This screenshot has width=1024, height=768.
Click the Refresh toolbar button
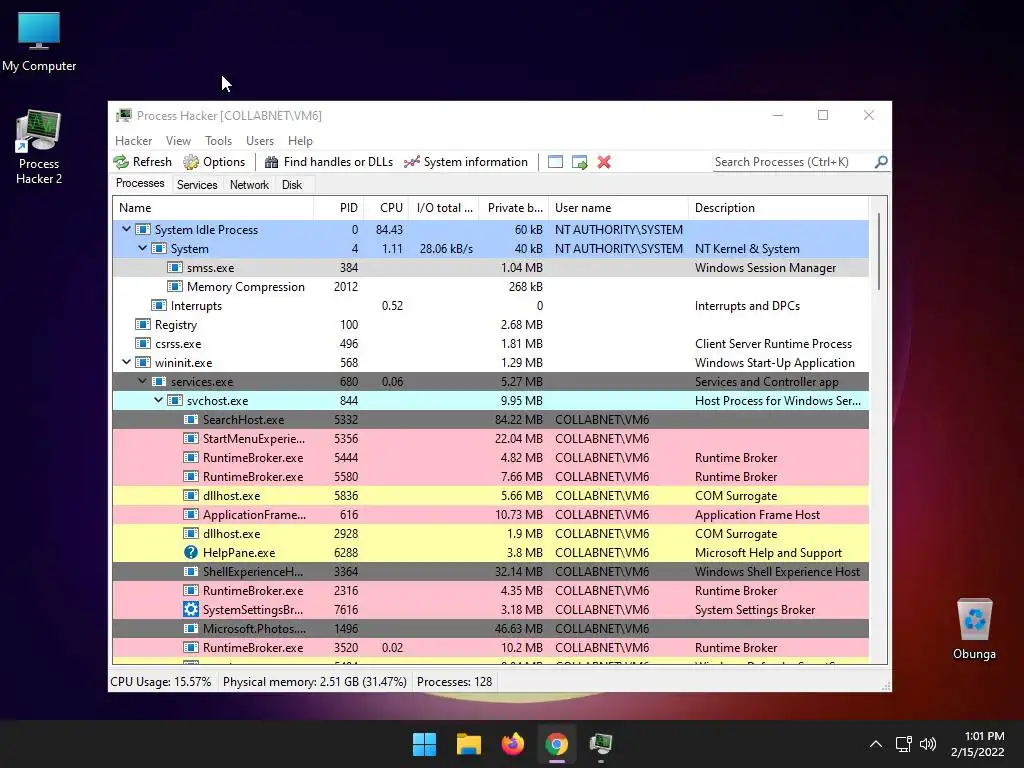click(x=142, y=162)
